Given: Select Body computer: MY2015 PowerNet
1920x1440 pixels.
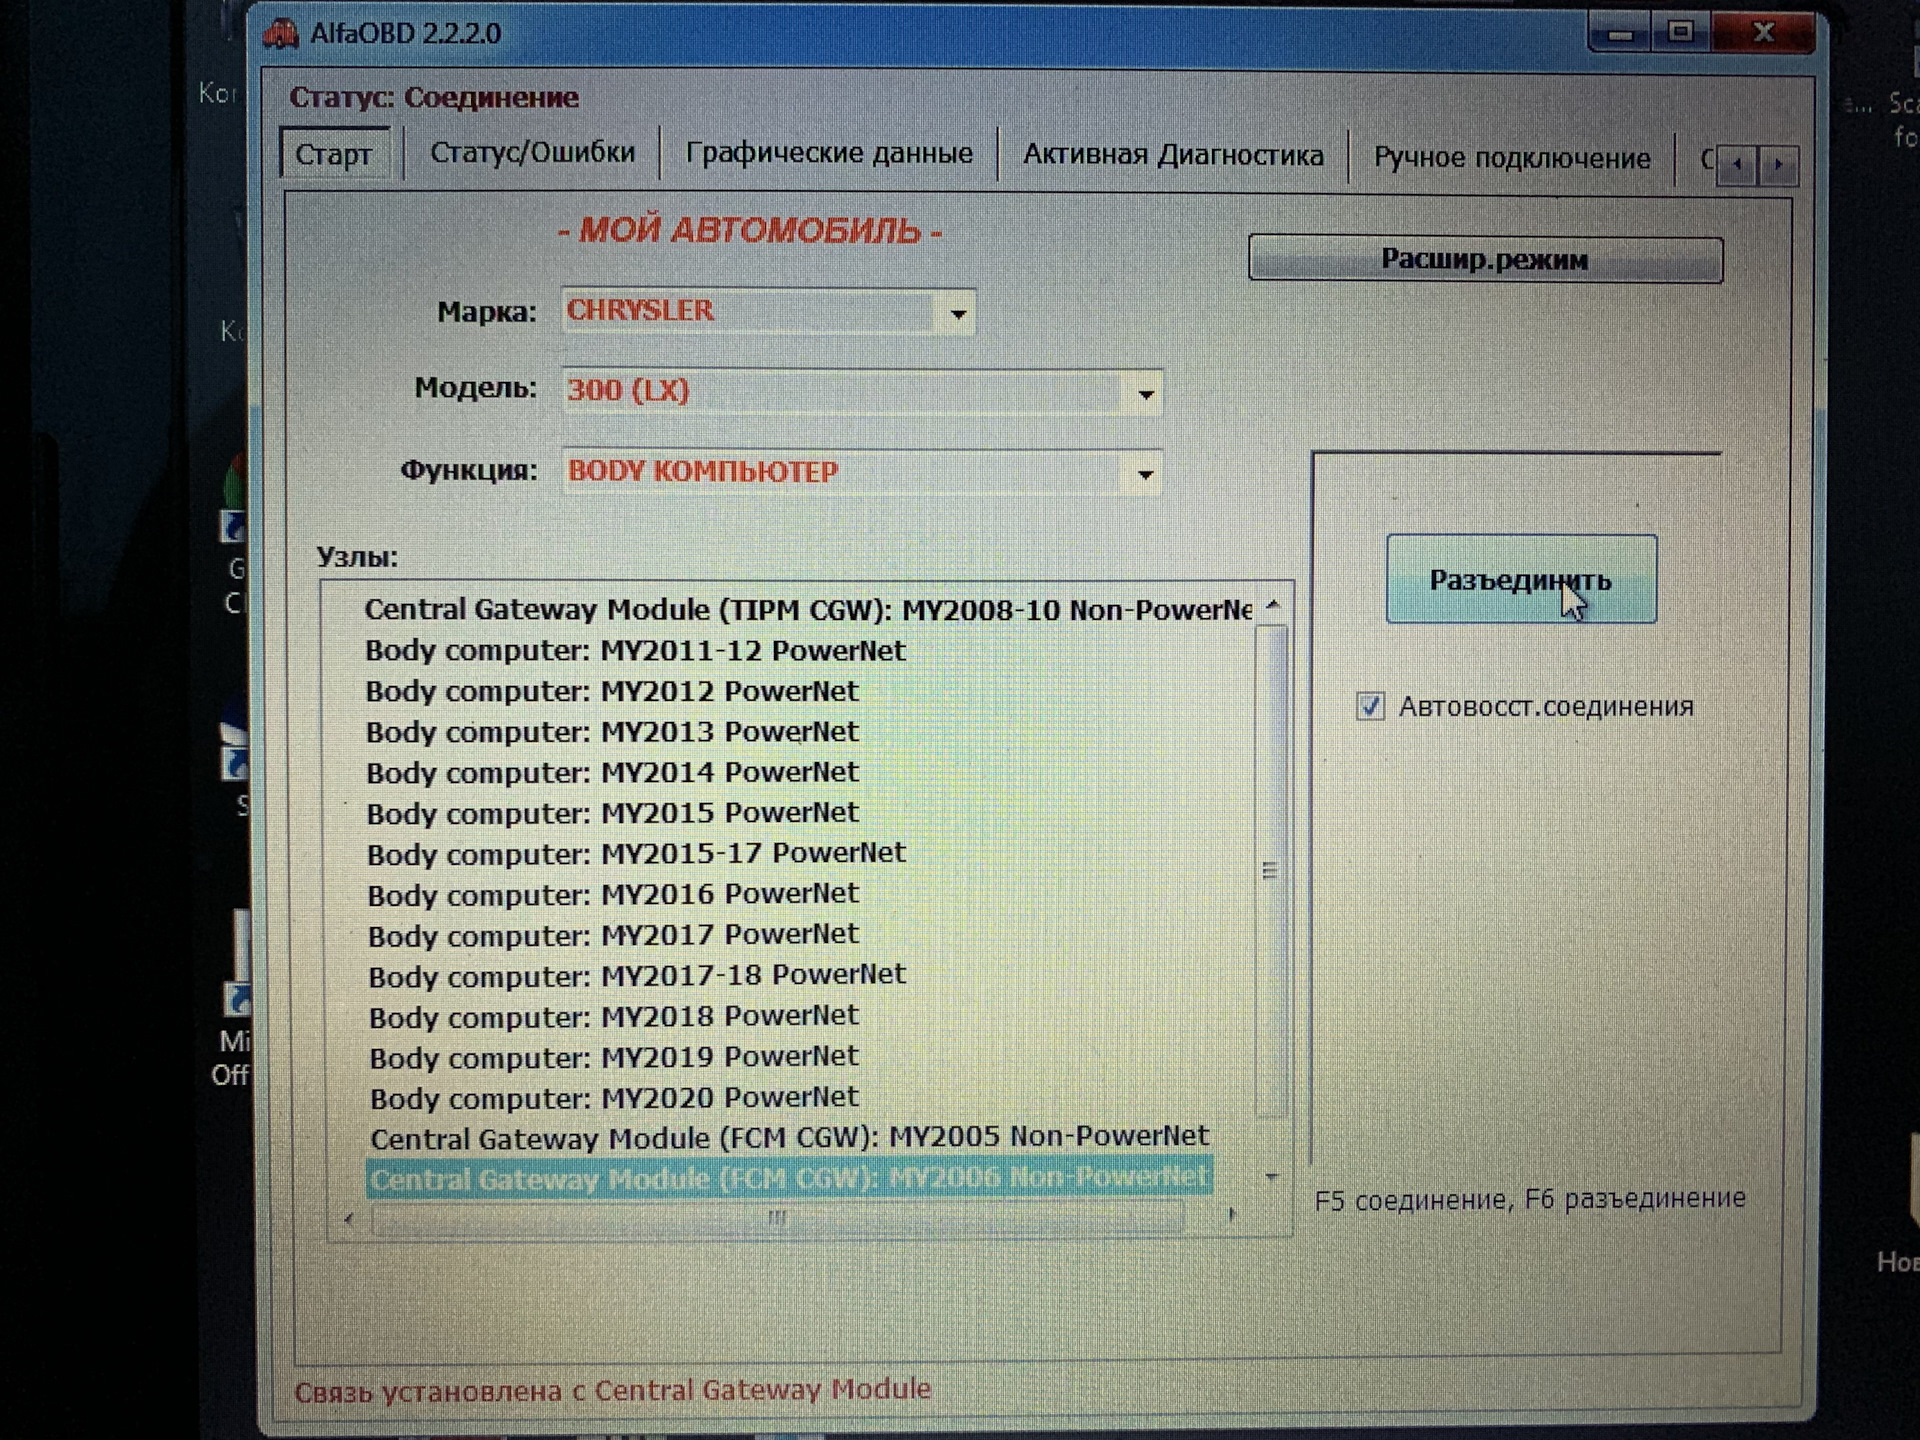Looking at the screenshot, I should click(x=612, y=813).
